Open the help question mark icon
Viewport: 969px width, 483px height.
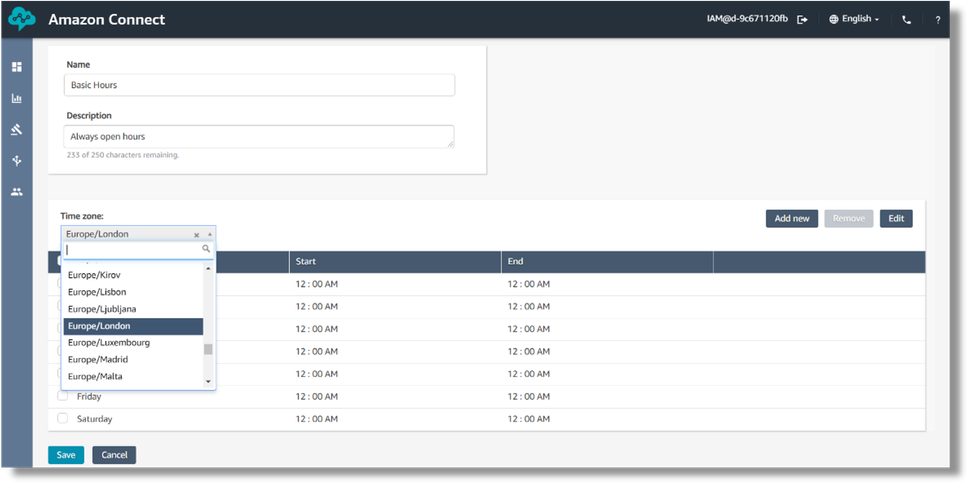(x=937, y=20)
